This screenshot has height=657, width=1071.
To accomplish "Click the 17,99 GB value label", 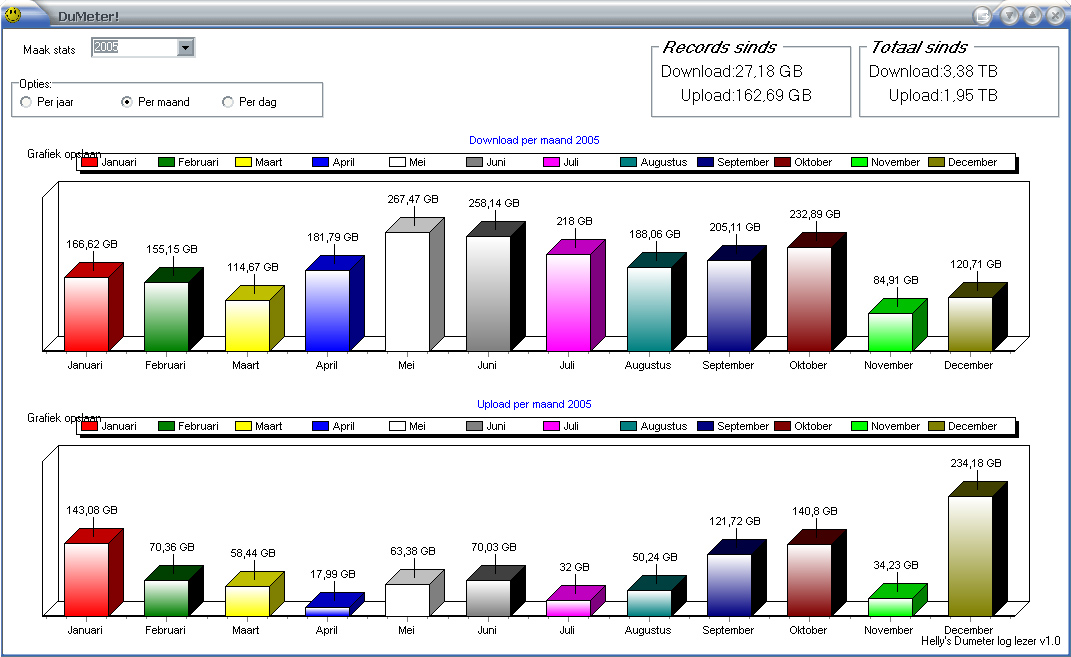I will (x=333, y=575).
